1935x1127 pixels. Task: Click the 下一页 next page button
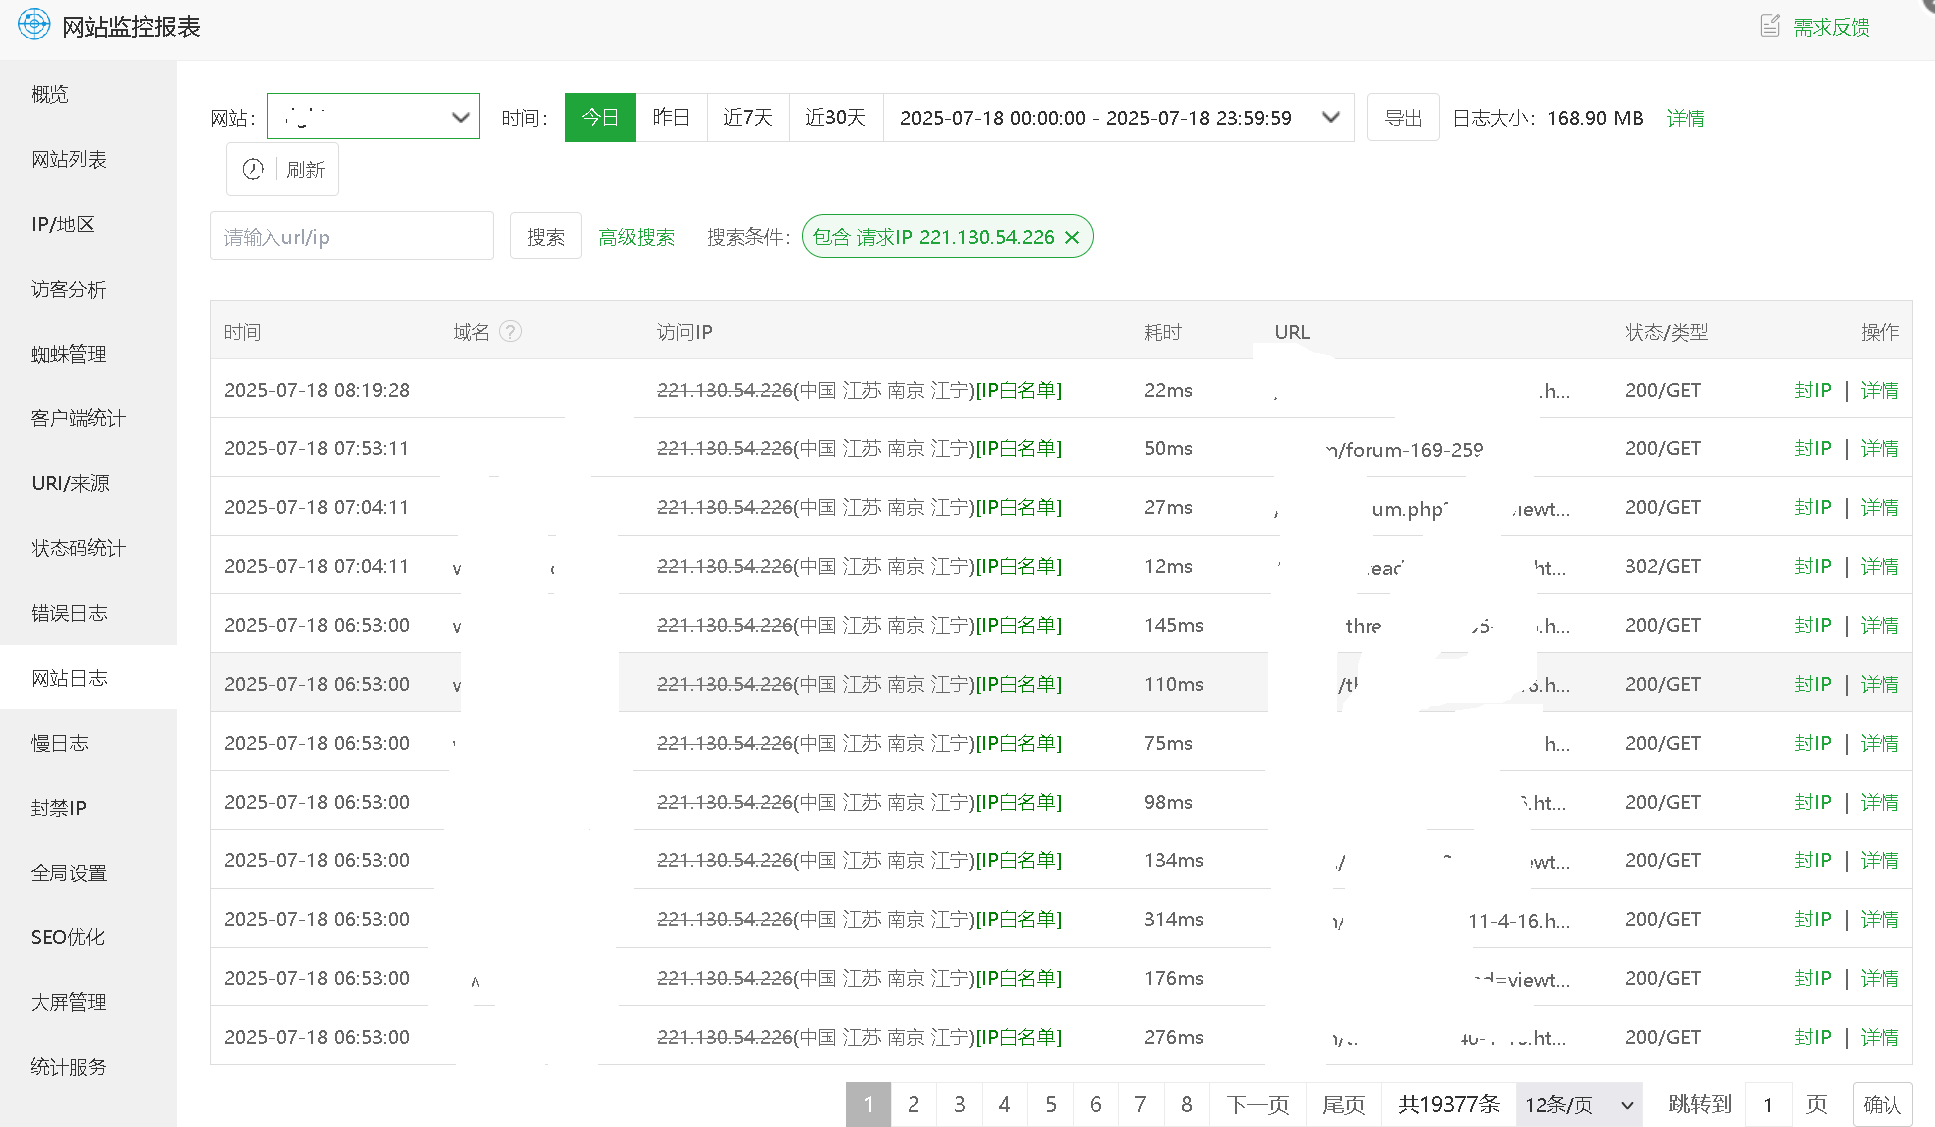click(x=1258, y=1104)
